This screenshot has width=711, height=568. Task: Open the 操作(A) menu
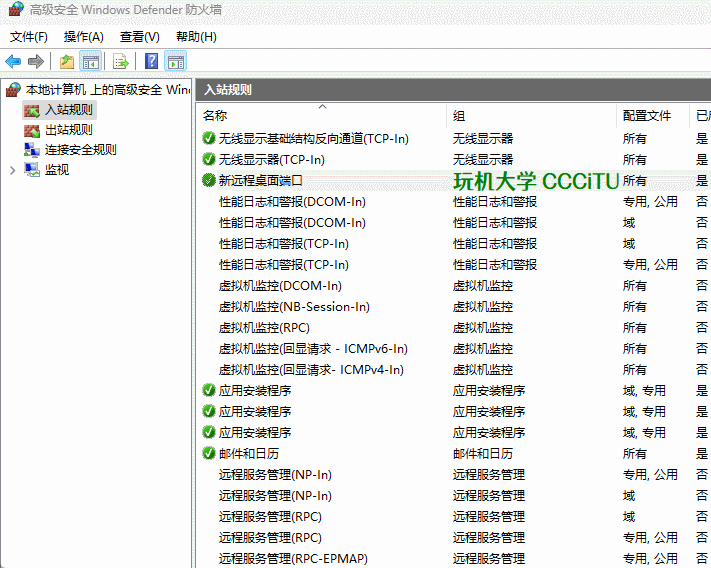84,37
